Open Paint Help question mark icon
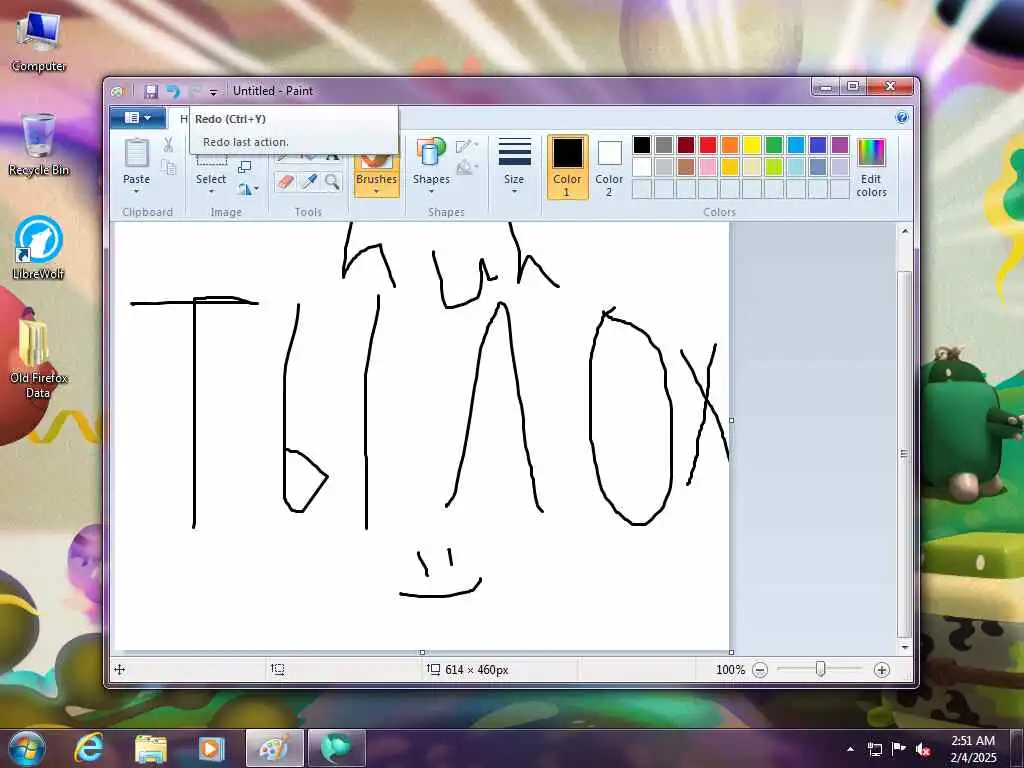 pos(902,118)
